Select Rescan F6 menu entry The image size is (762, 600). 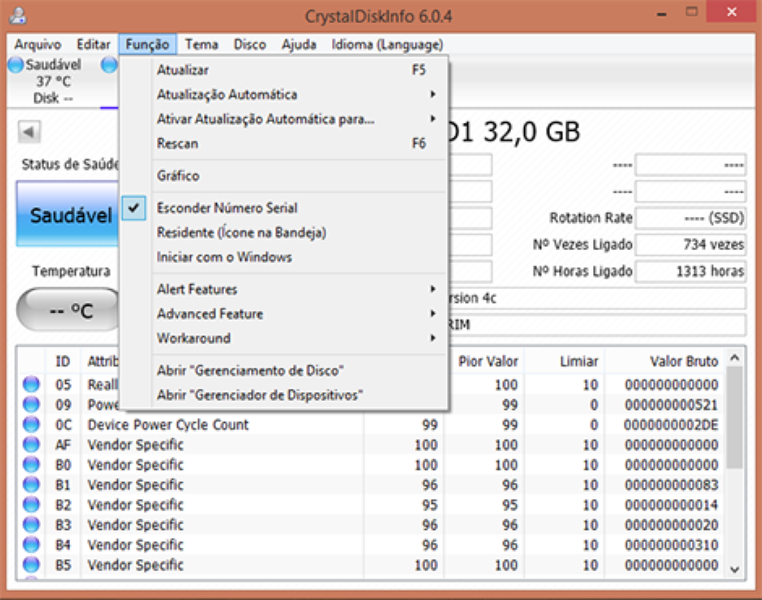tap(283, 143)
